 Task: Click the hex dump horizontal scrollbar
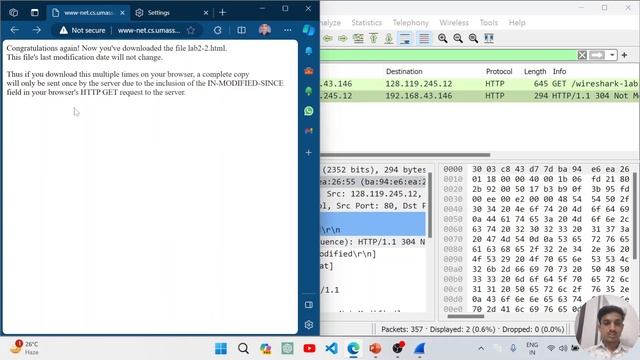pyautogui.click(x=465, y=316)
